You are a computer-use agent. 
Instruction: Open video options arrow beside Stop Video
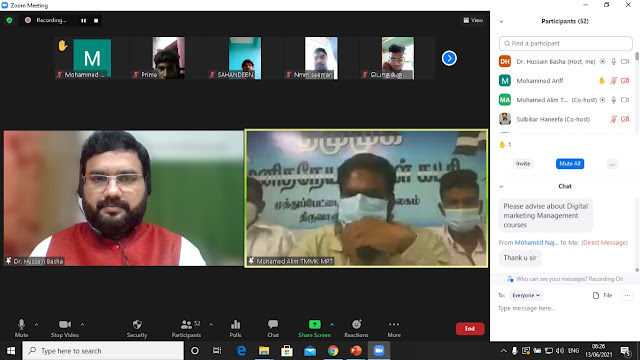coord(82,324)
